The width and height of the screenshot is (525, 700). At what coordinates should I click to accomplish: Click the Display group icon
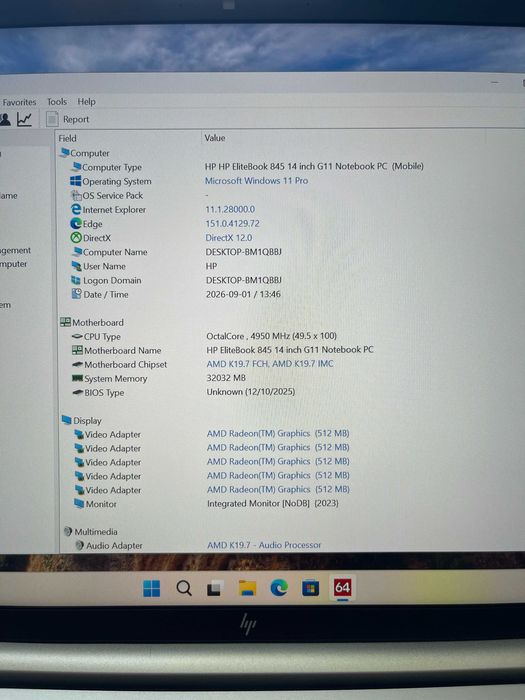[67, 420]
